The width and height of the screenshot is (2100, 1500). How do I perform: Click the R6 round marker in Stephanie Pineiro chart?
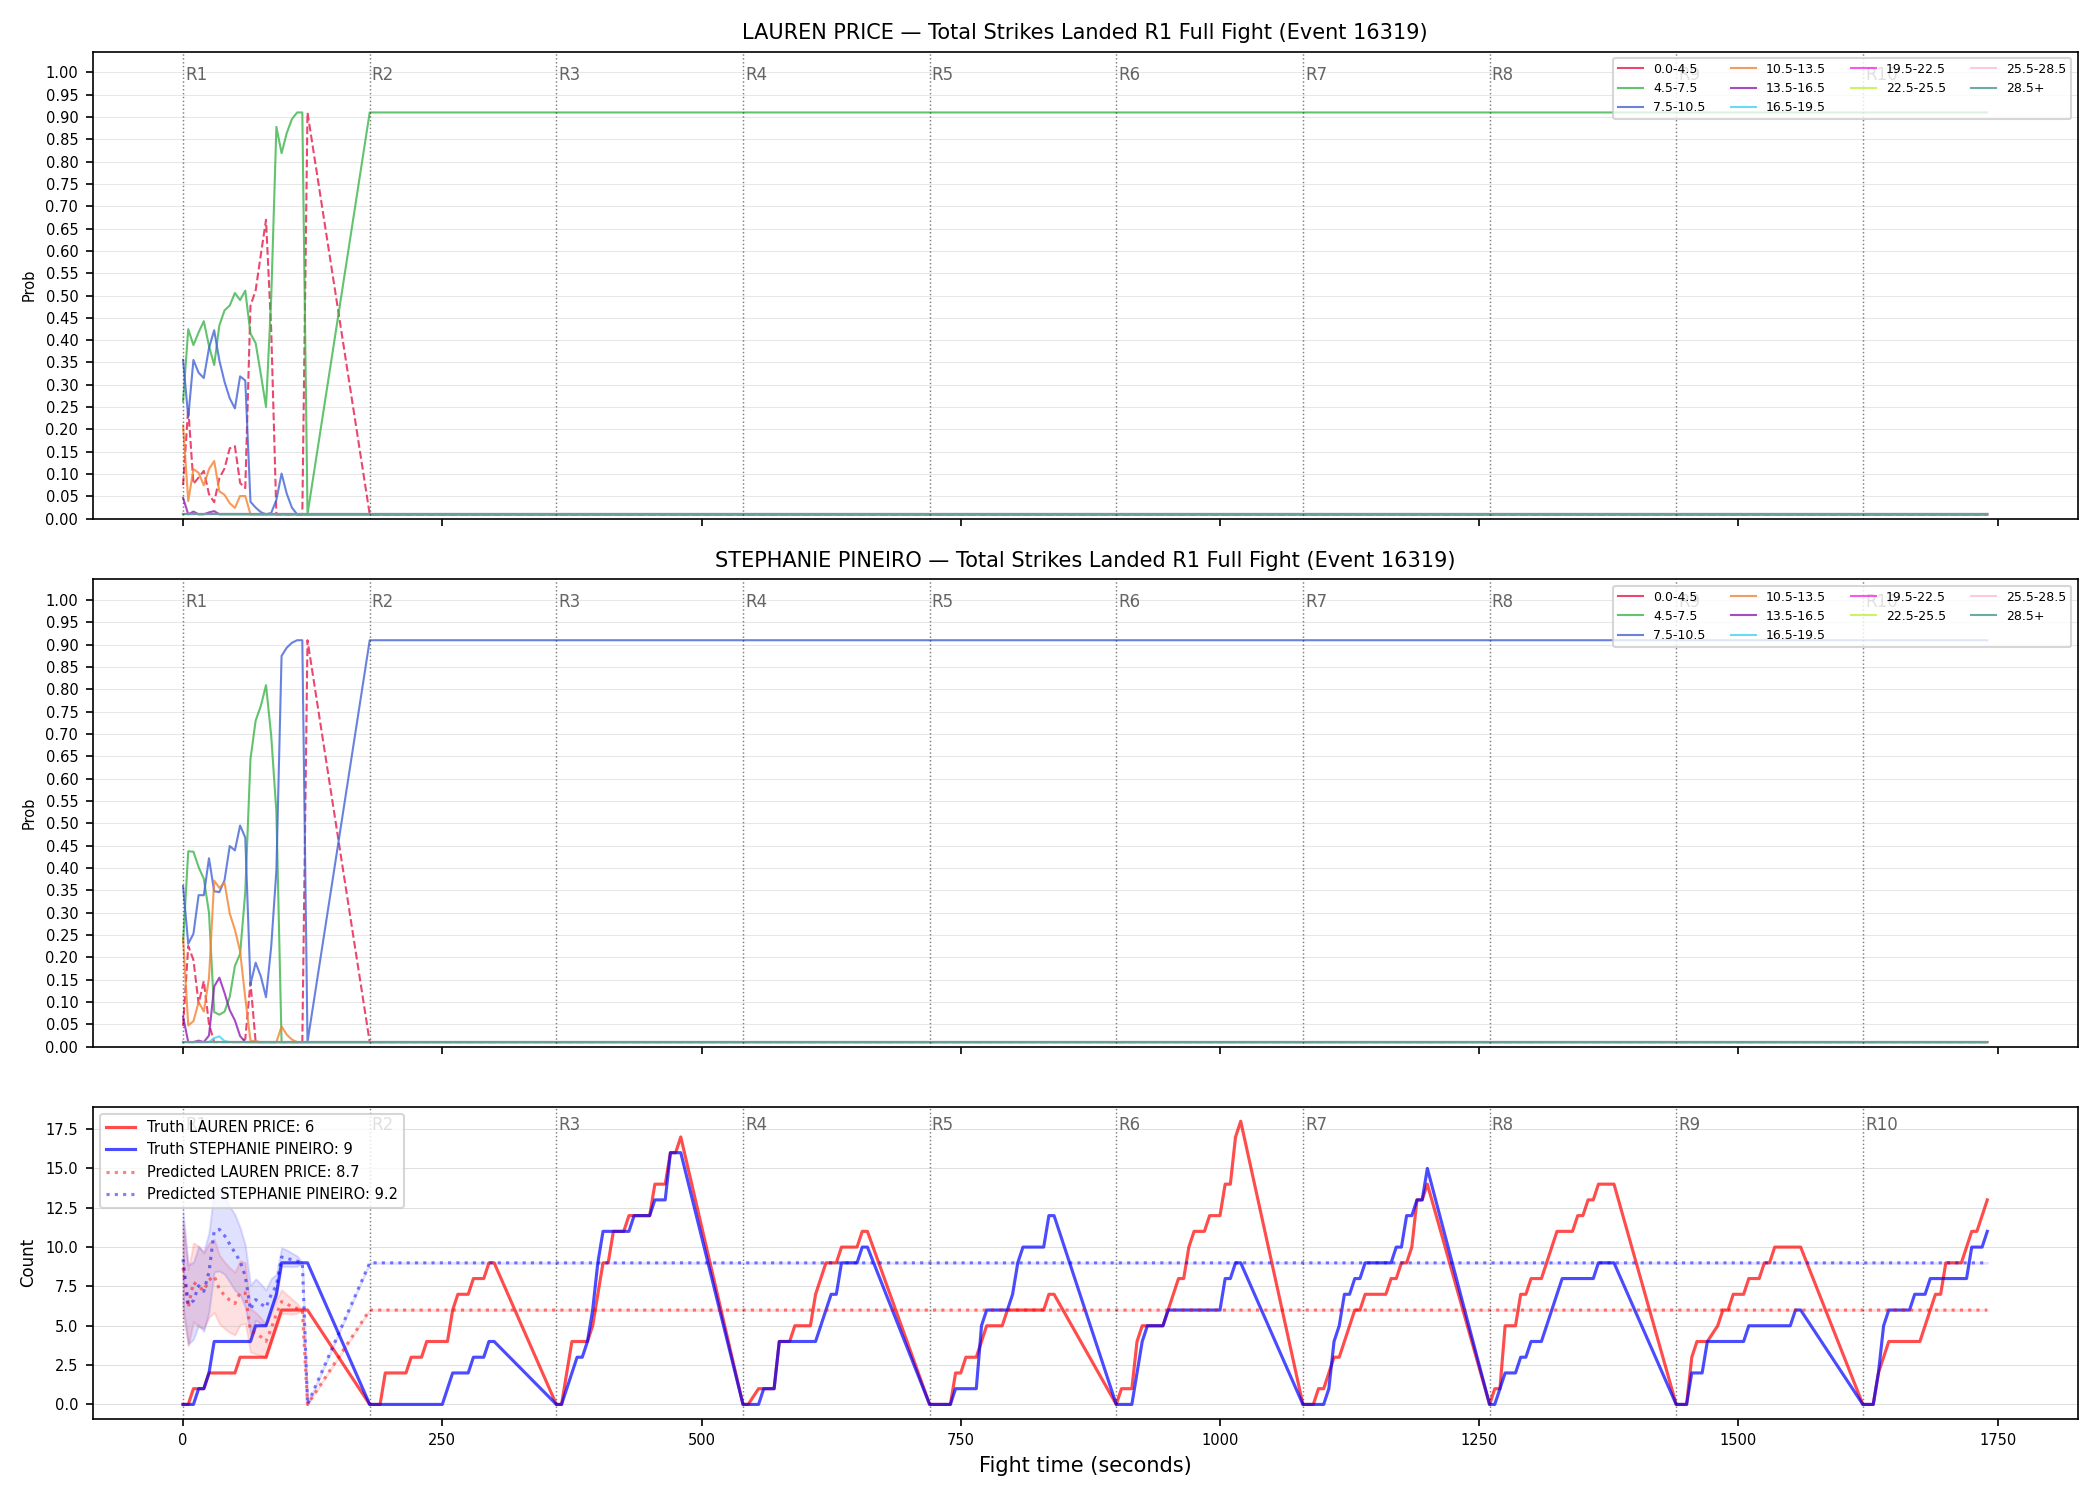pos(1129,601)
